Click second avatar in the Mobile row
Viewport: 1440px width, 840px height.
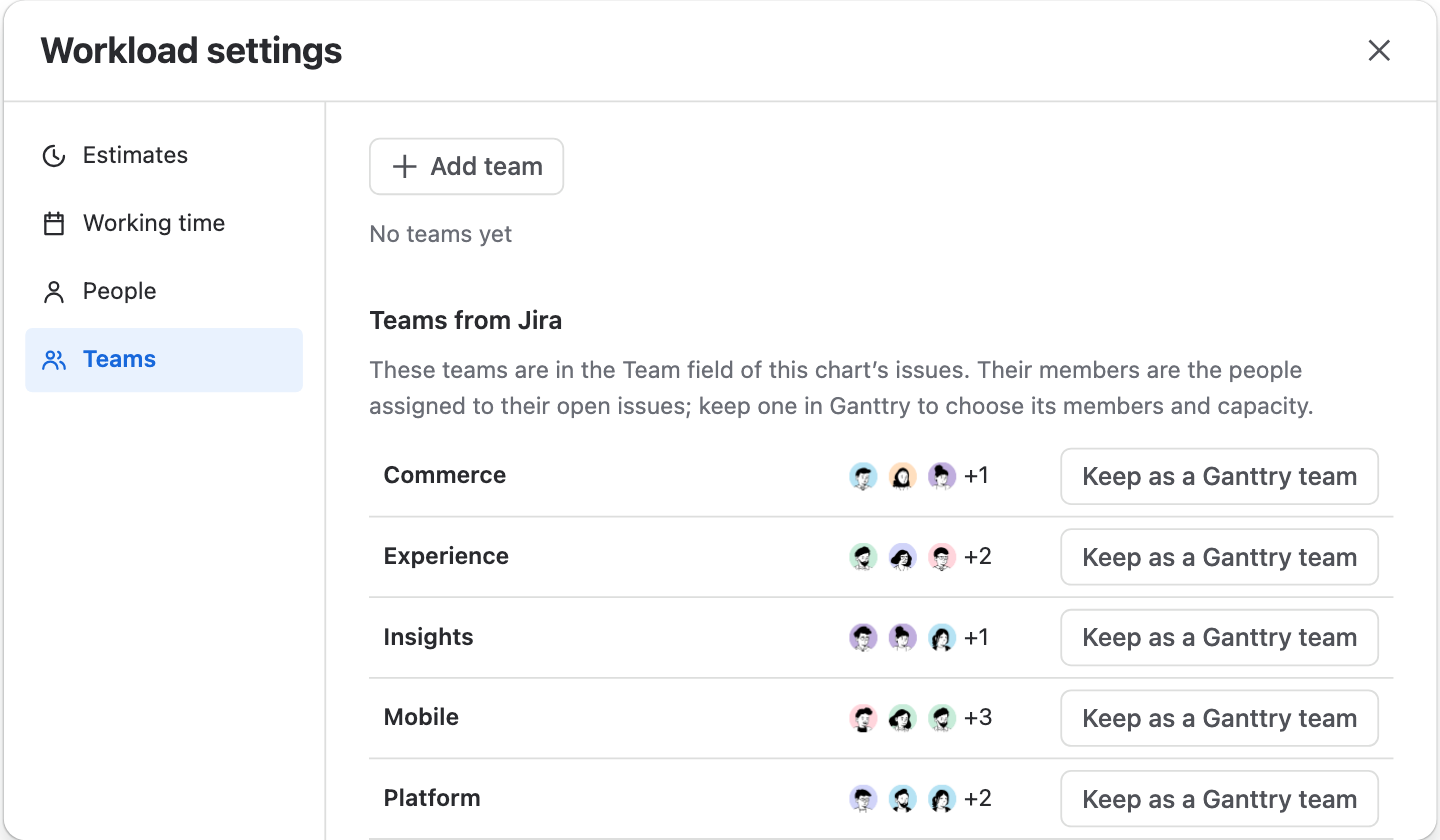902,718
